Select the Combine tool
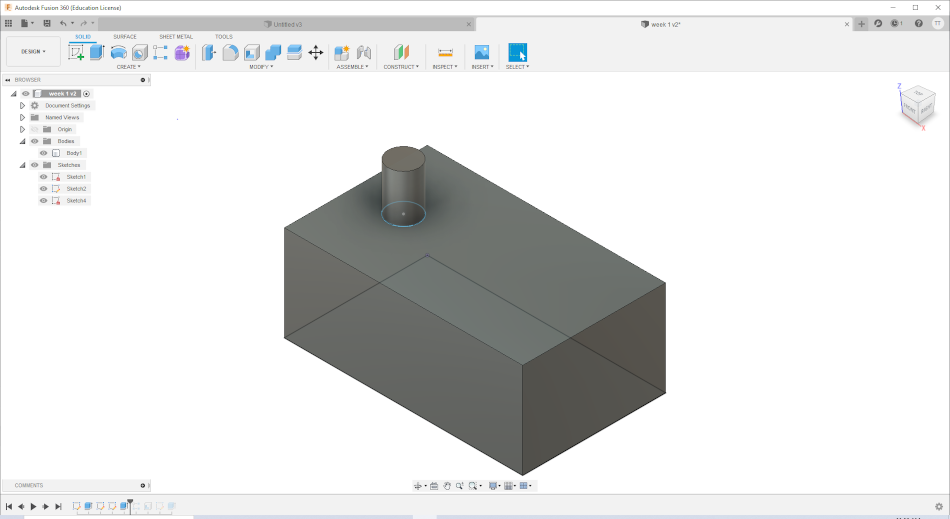Viewport: 950px width, 519px height. coord(273,53)
